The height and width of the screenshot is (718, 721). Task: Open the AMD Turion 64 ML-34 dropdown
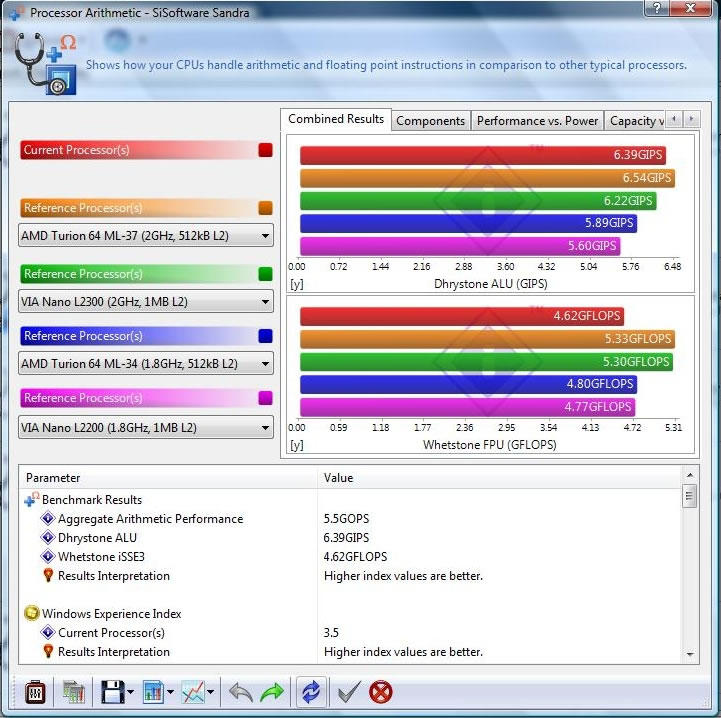pyautogui.click(x=146, y=364)
